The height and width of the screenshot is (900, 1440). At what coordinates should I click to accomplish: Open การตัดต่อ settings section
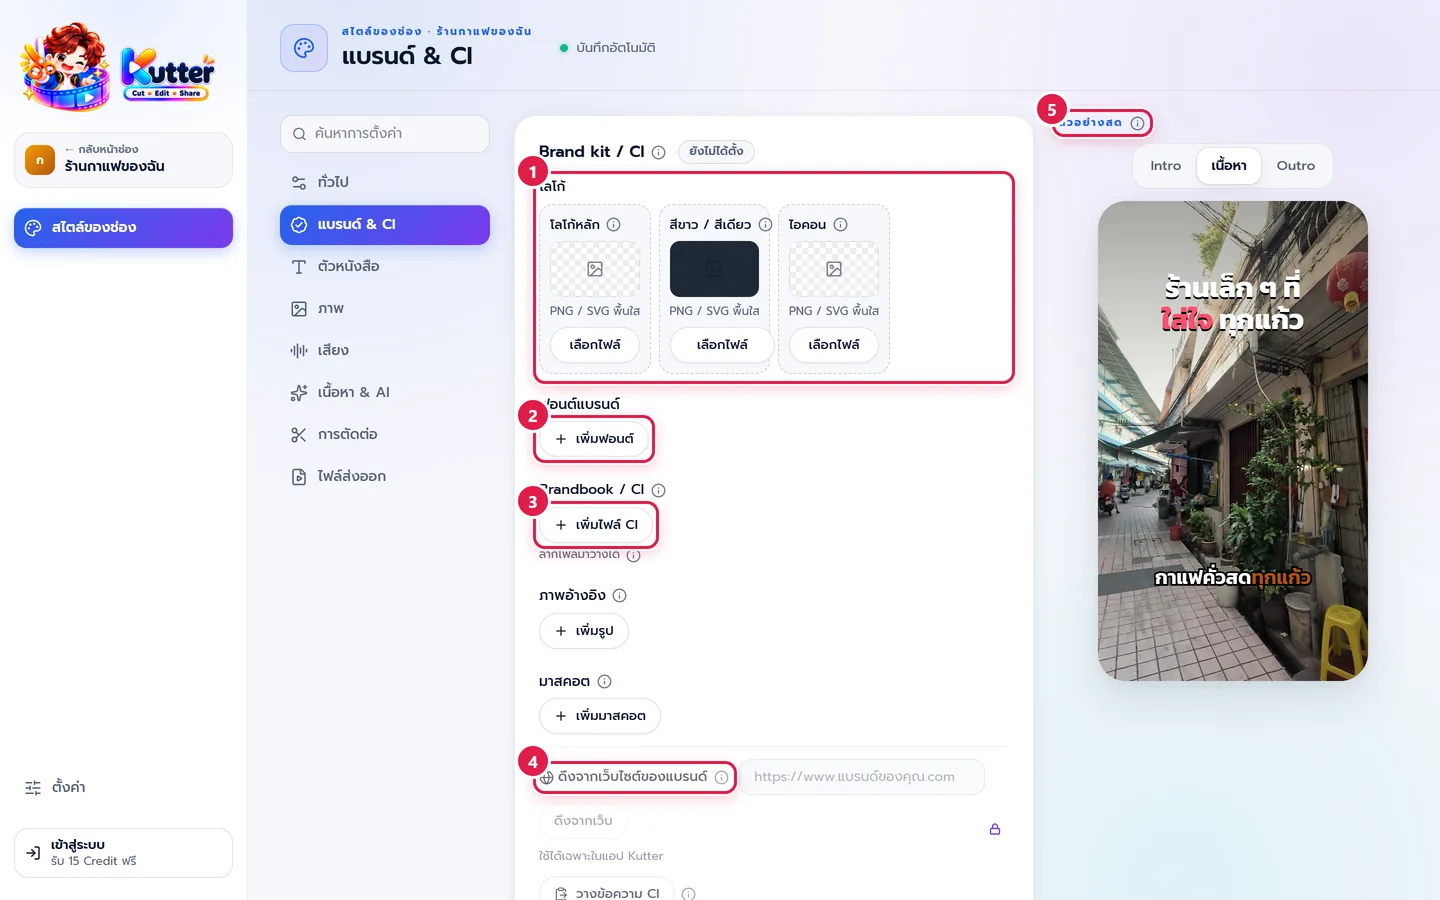(385, 435)
